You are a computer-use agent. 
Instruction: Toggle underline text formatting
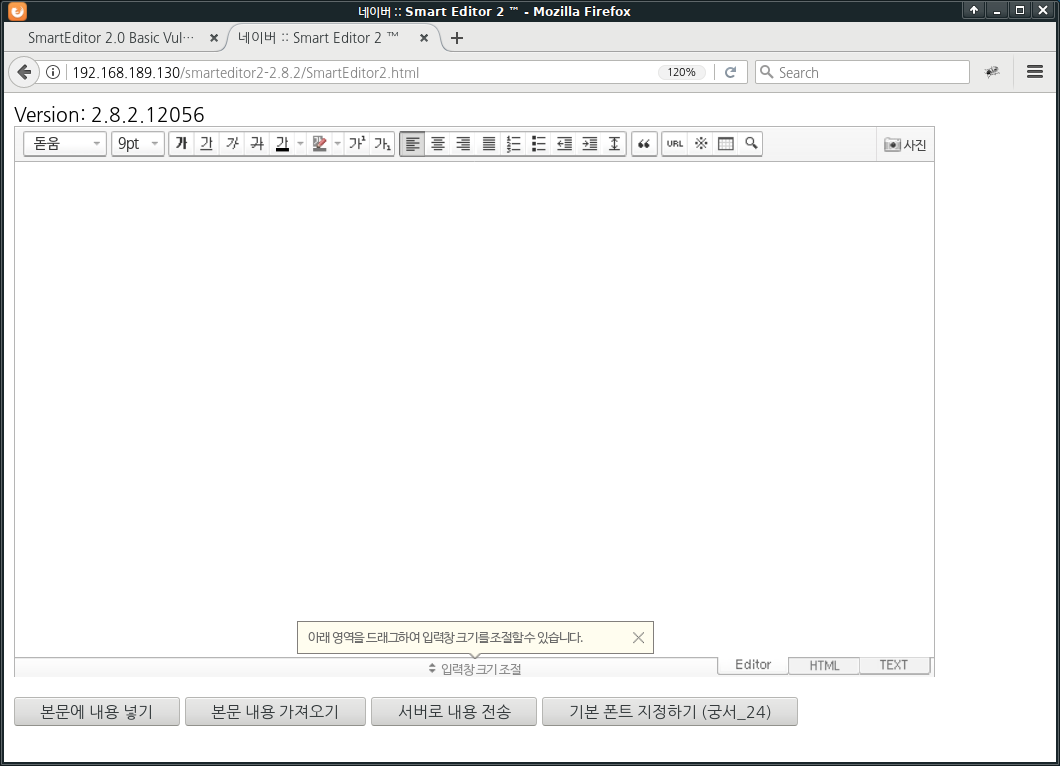[x=207, y=143]
